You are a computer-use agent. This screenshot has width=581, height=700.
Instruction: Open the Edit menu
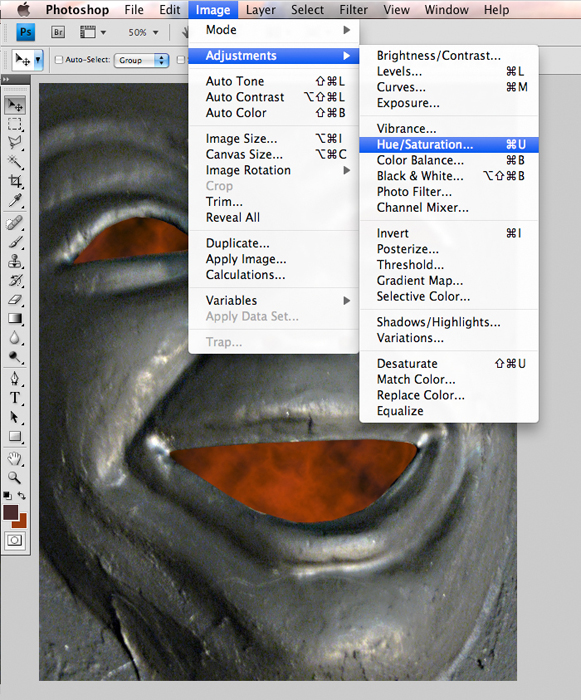(x=170, y=9)
